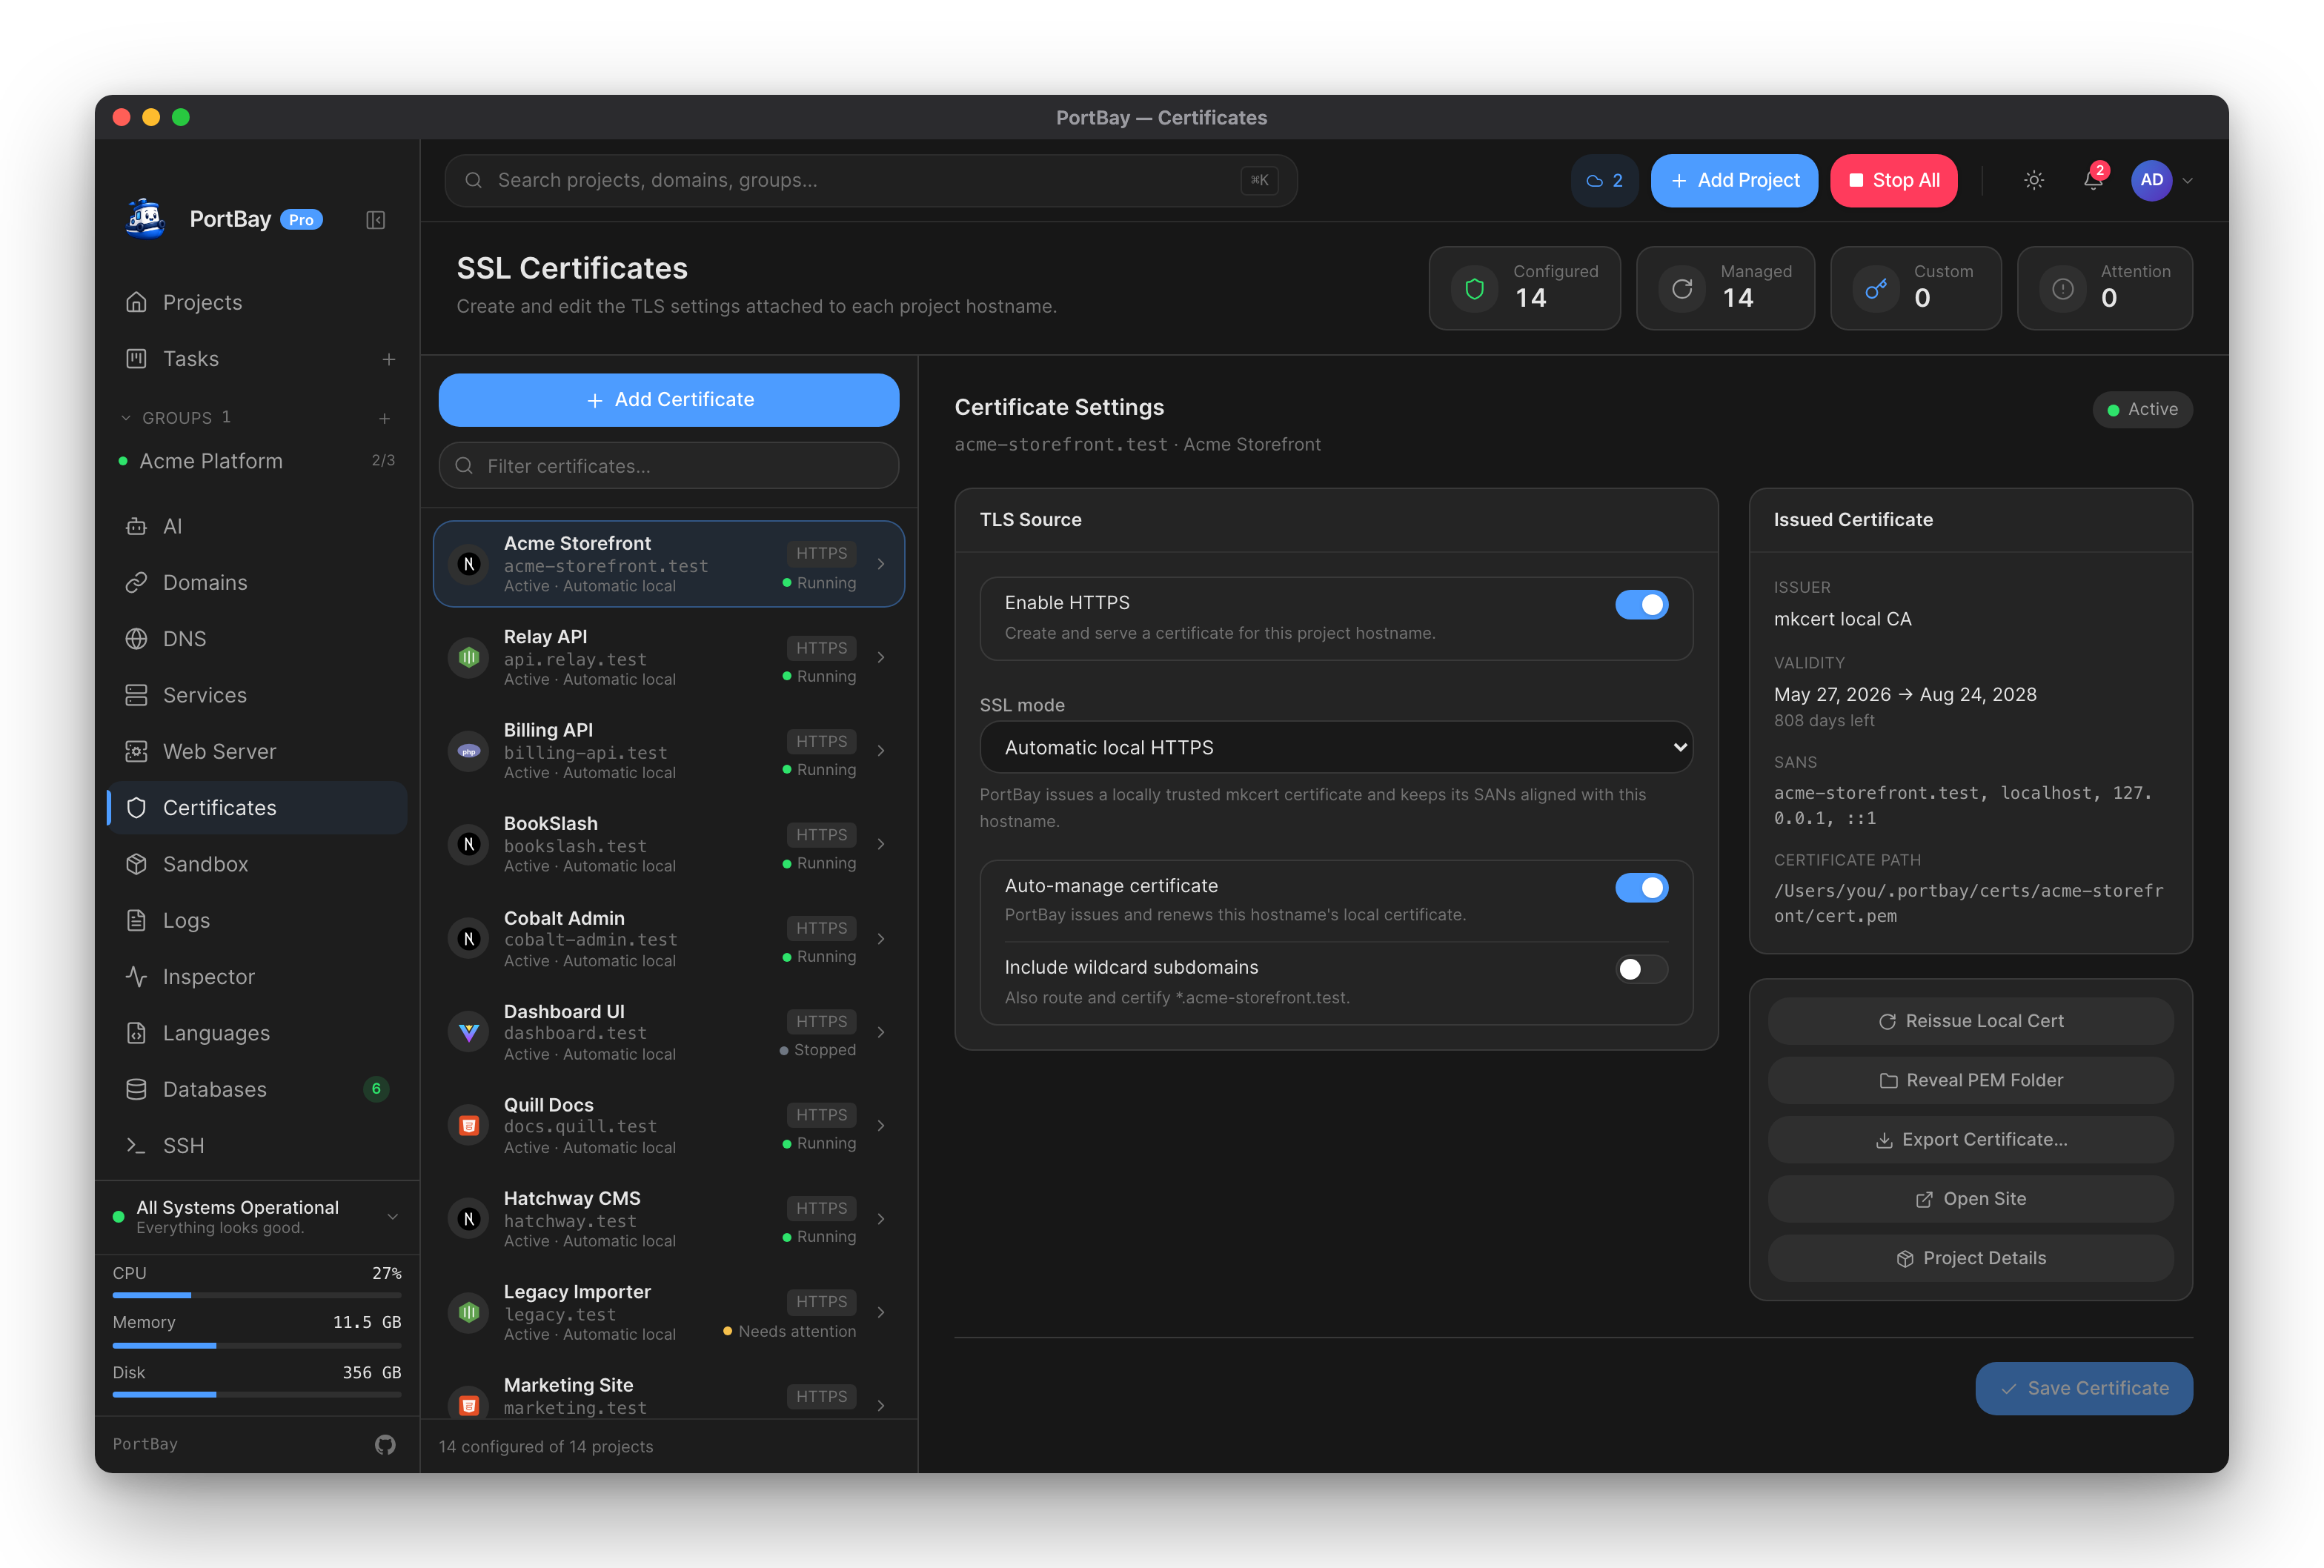The width and height of the screenshot is (2324, 1568).
Task: Add a new group plus icon
Action: coord(384,418)
